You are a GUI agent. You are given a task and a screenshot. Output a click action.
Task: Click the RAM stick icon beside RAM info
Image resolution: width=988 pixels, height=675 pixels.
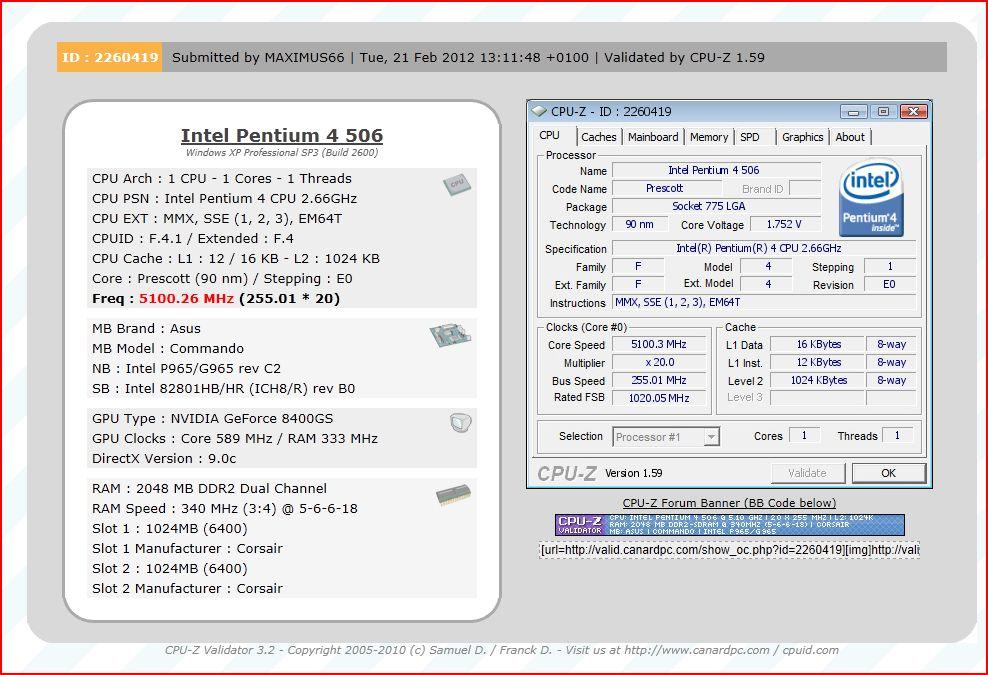coord(453,495)
